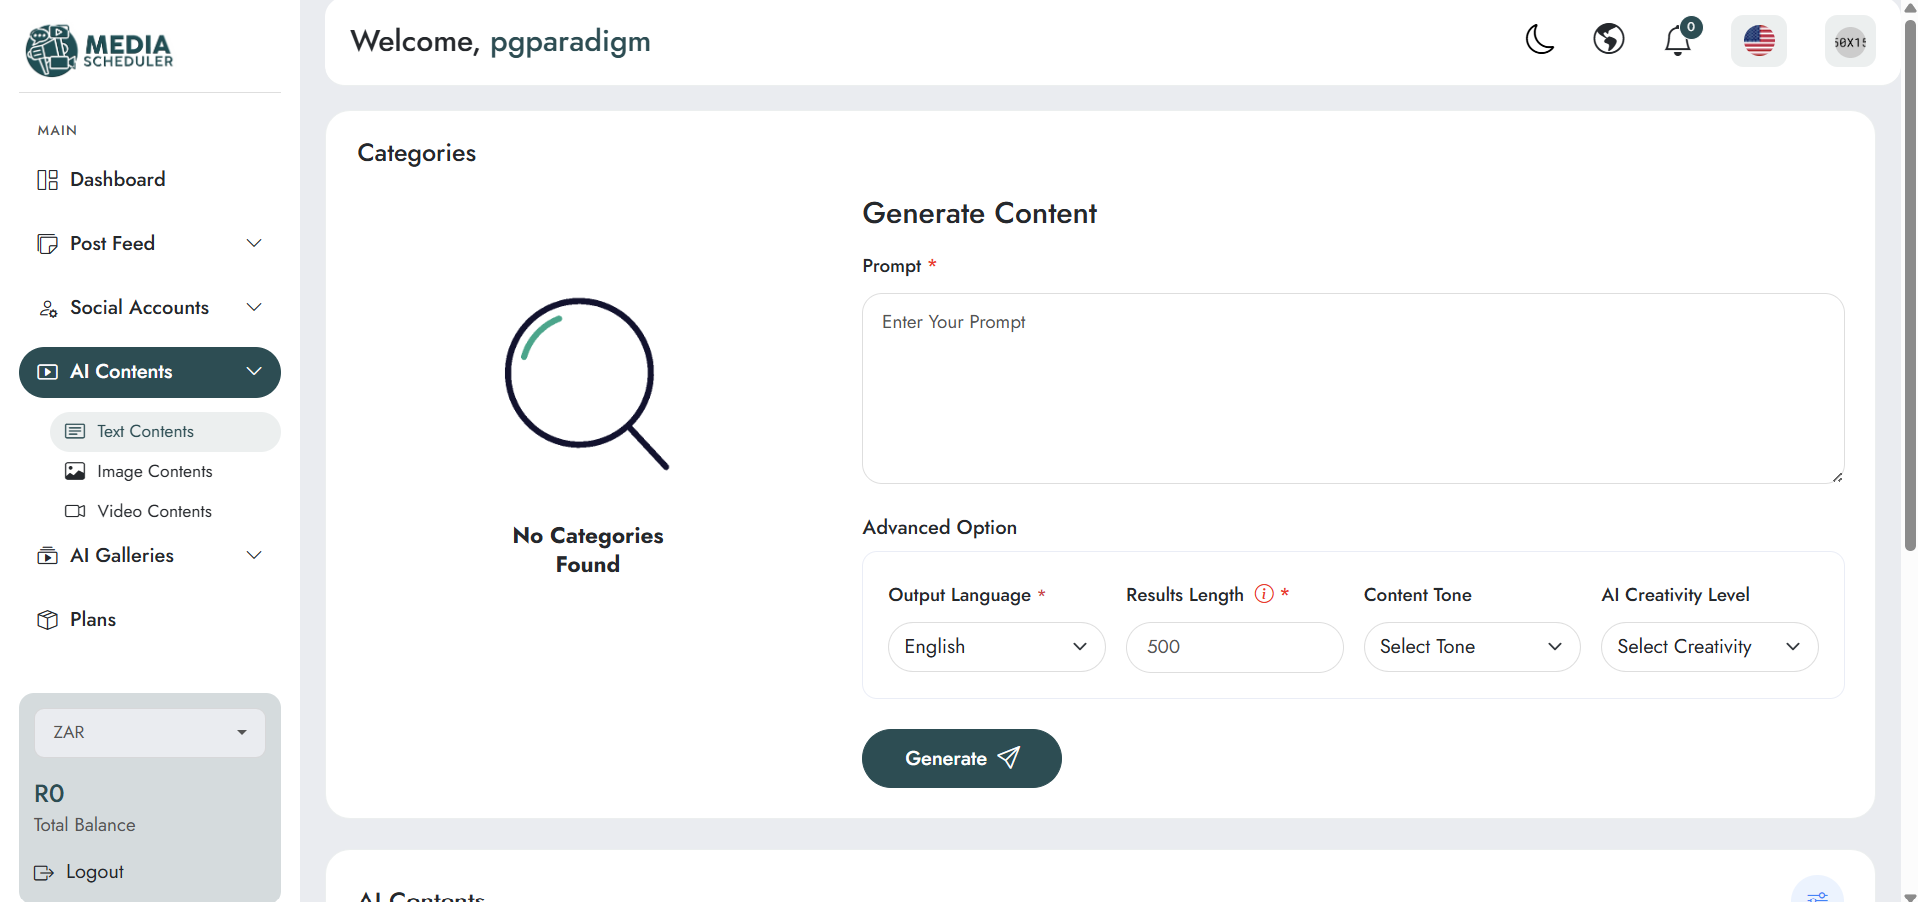
Task: Collapse the AI Contents menu
Action: pos(150,372)
